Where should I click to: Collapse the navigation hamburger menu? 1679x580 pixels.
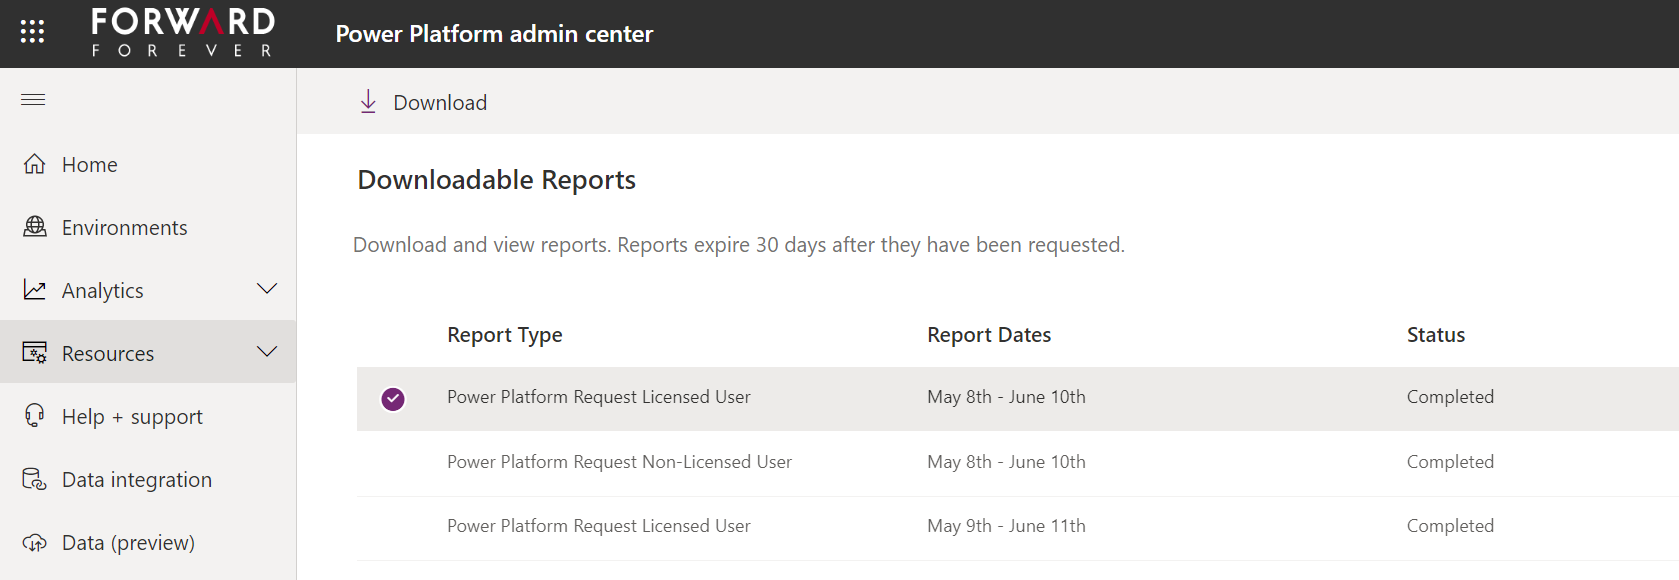coord(33,99)
